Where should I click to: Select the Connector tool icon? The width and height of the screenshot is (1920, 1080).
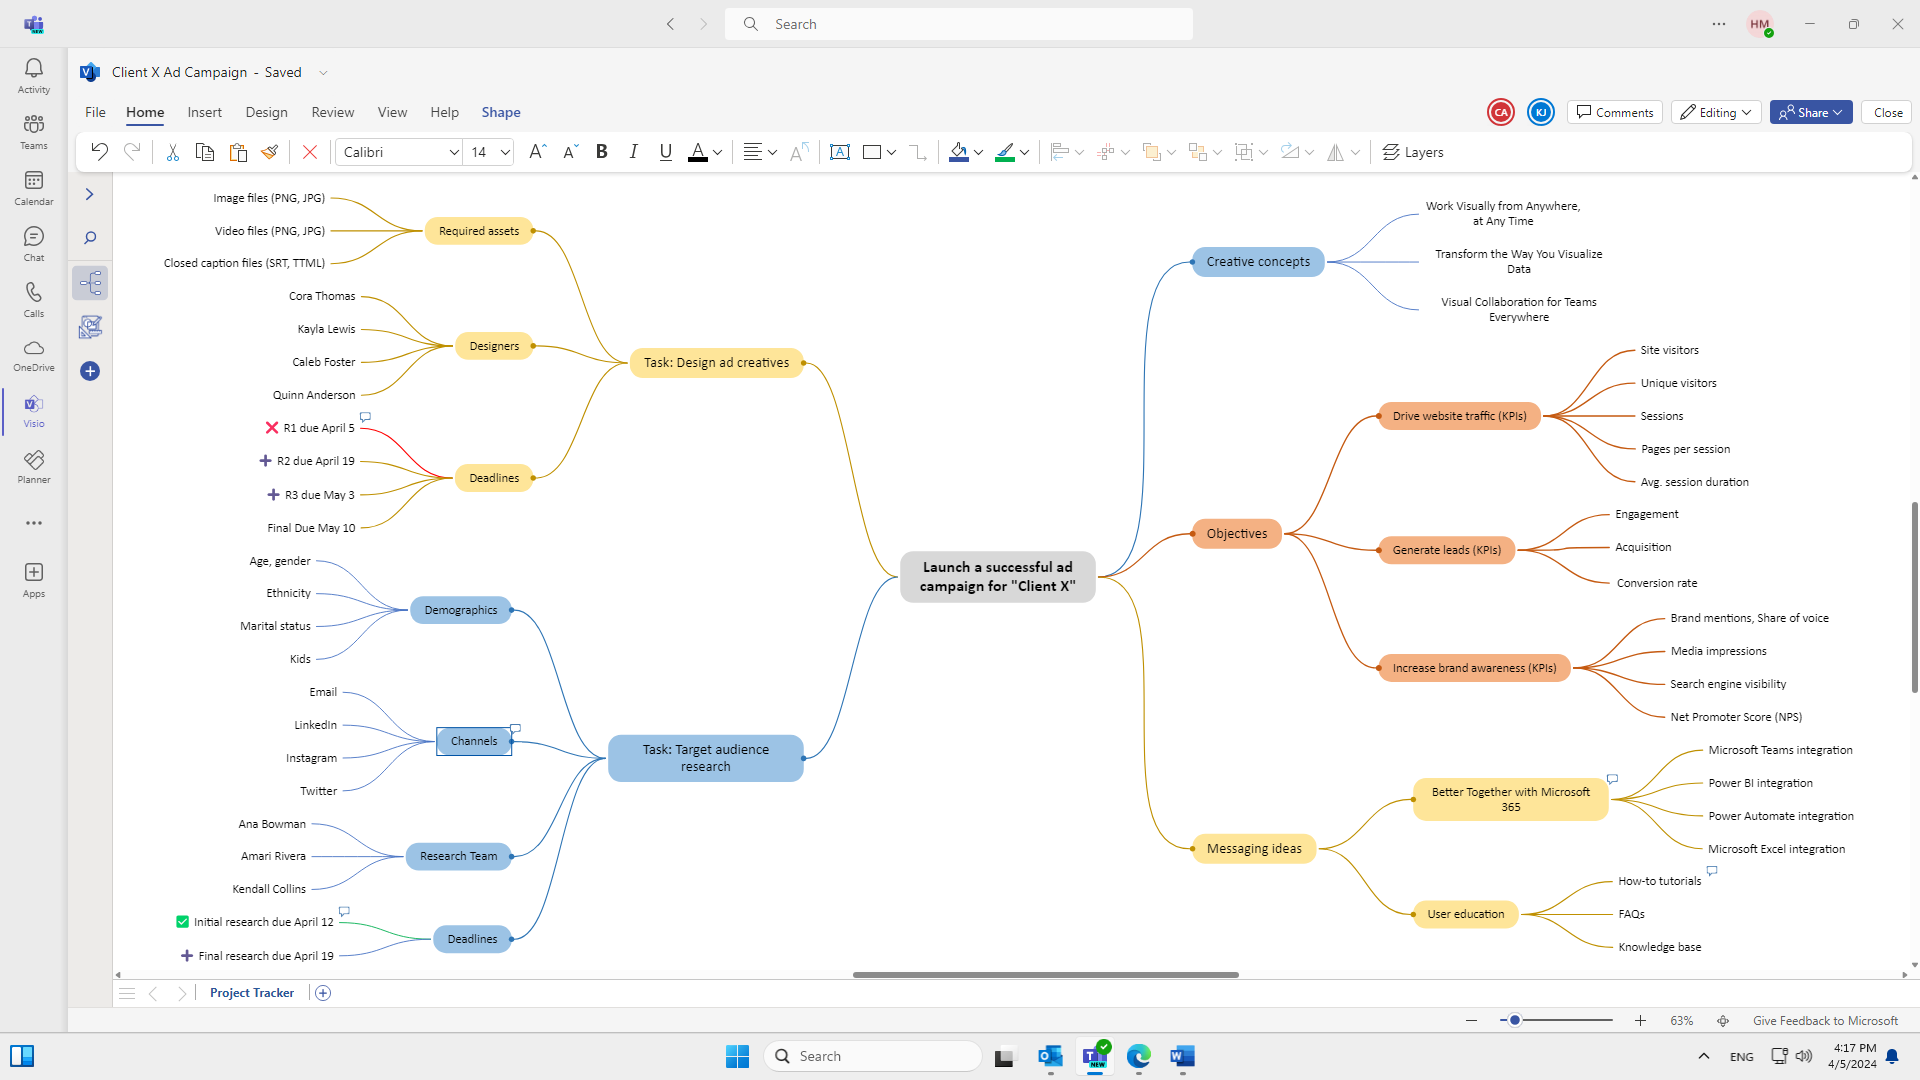[917, 152]
